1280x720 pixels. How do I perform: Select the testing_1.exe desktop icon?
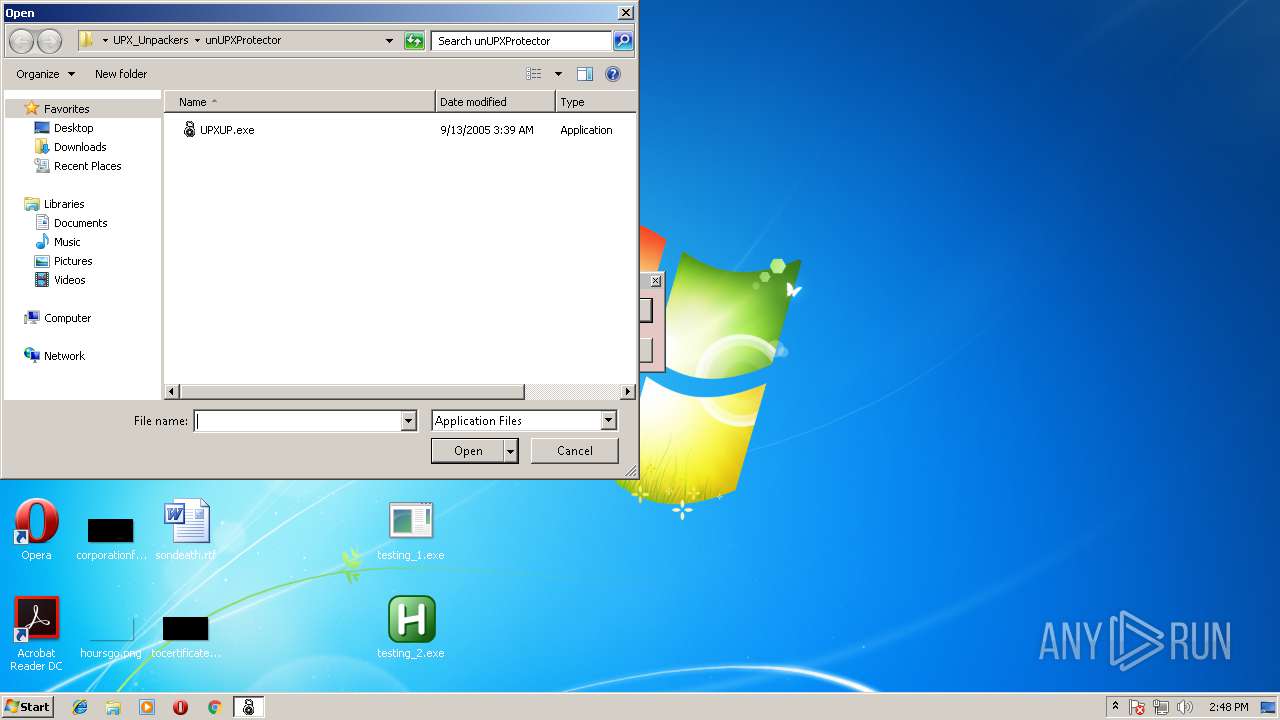click(x=411, y=530)
